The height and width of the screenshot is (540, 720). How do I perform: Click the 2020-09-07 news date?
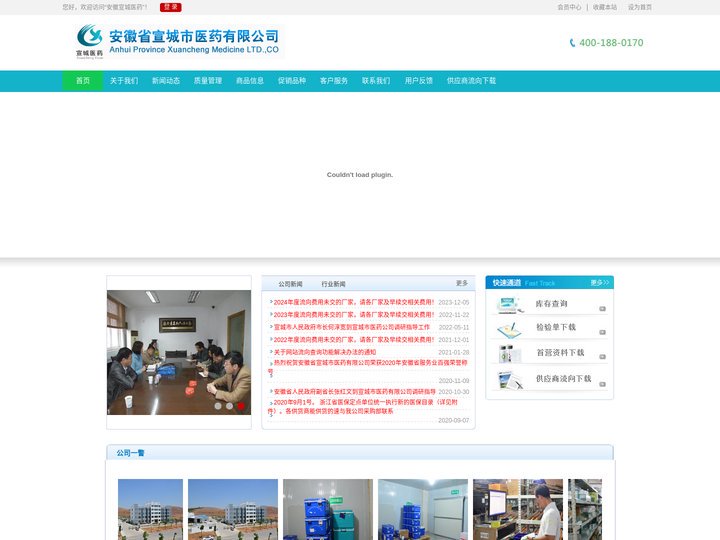point(454,420)
